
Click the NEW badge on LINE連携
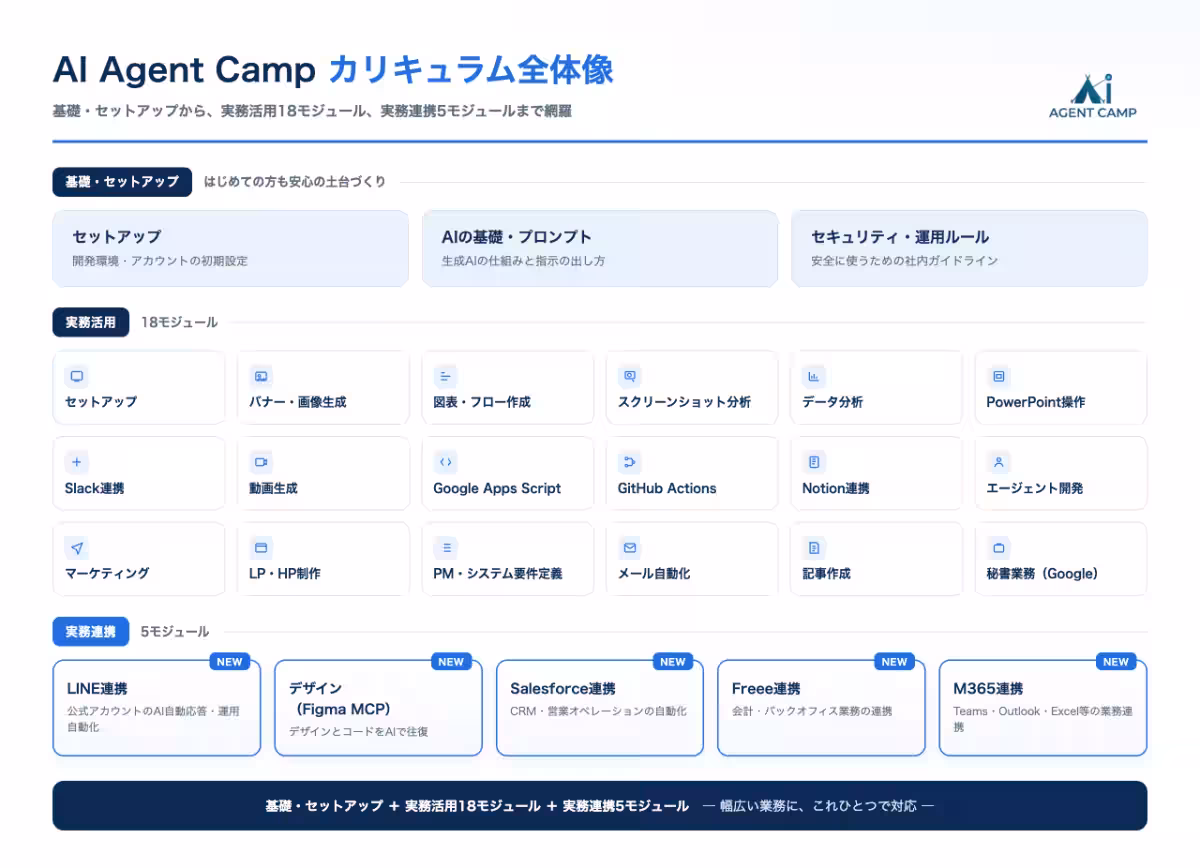click(x=230, y=662)
